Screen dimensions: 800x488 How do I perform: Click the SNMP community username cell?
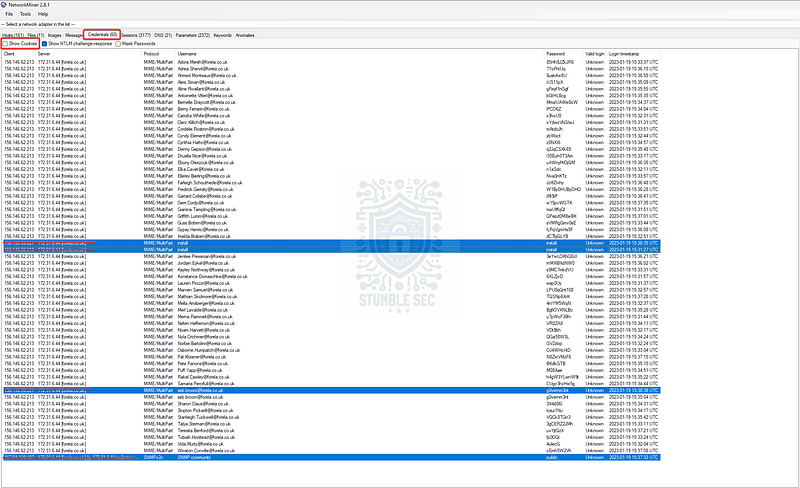(x=194, y=457)
